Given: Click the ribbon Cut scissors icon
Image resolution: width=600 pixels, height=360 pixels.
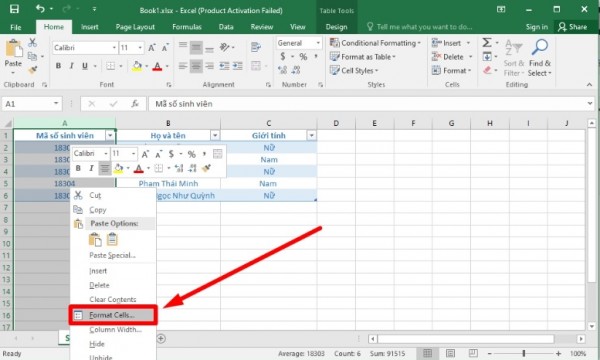Looking at the screenshot, I should tap(33, 42).
